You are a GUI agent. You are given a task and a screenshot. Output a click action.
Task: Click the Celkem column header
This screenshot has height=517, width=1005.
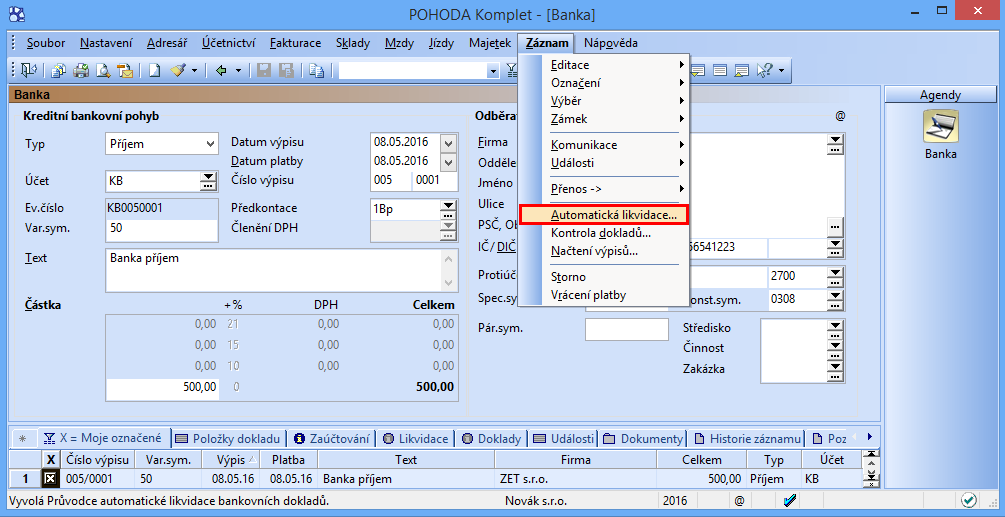click(702, 460)
